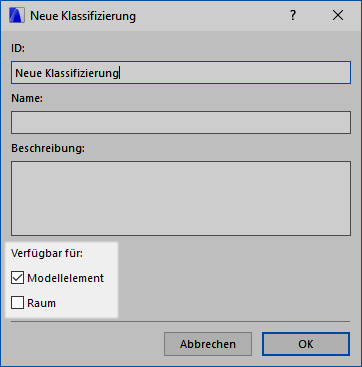Click into the ID text field
Viewport: 362px width, 367px height.
181,72
